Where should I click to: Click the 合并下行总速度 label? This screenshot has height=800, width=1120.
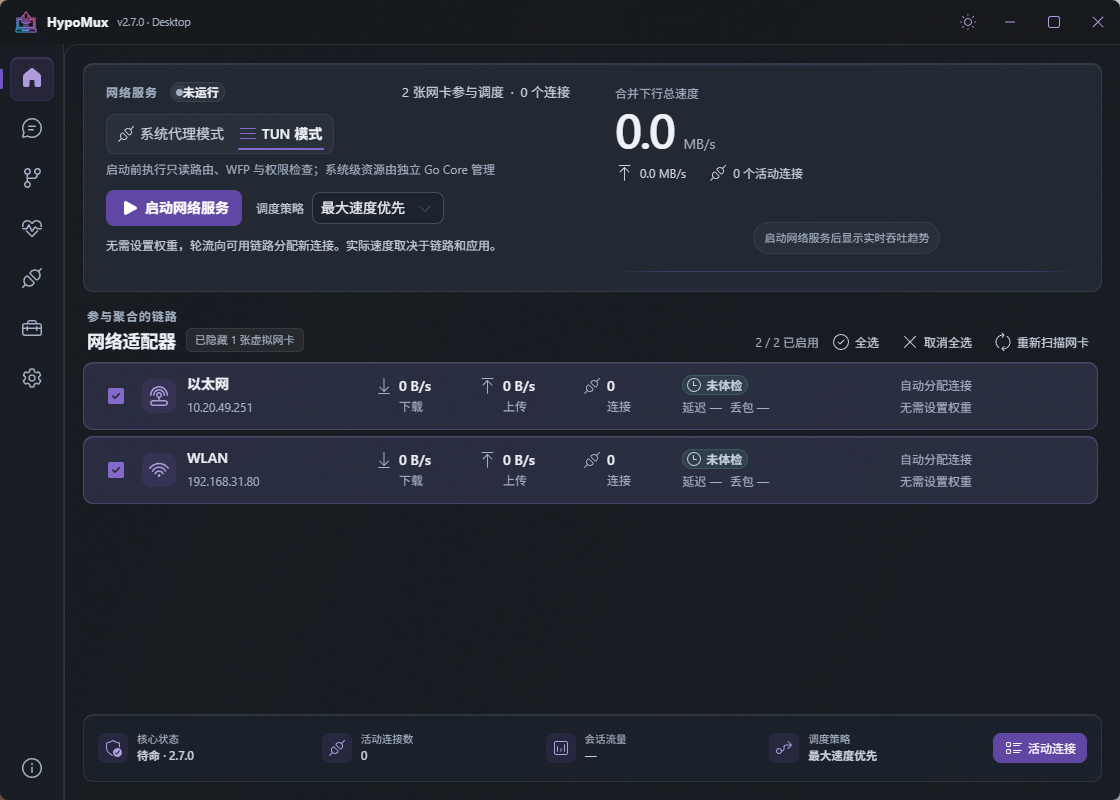657,94
